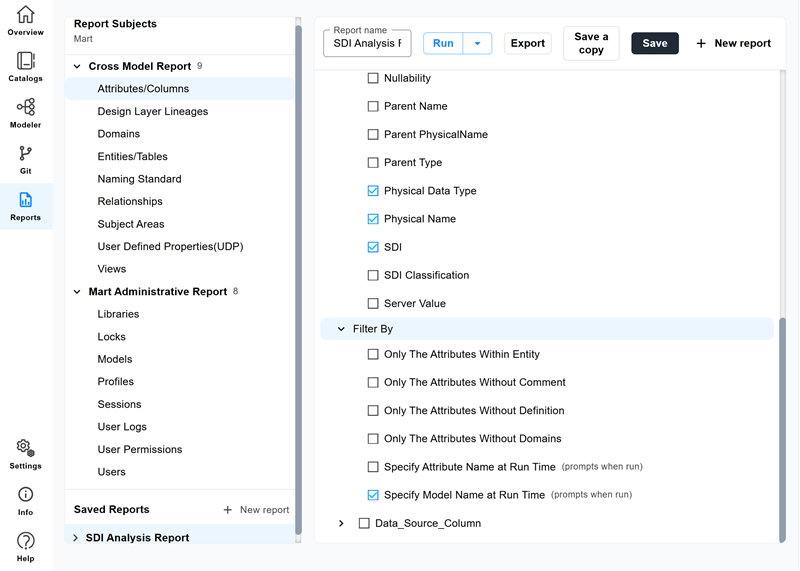Open the Catalogs sidebar icon
The height and width of the screenshot is (571, 800).
[26, 61]
